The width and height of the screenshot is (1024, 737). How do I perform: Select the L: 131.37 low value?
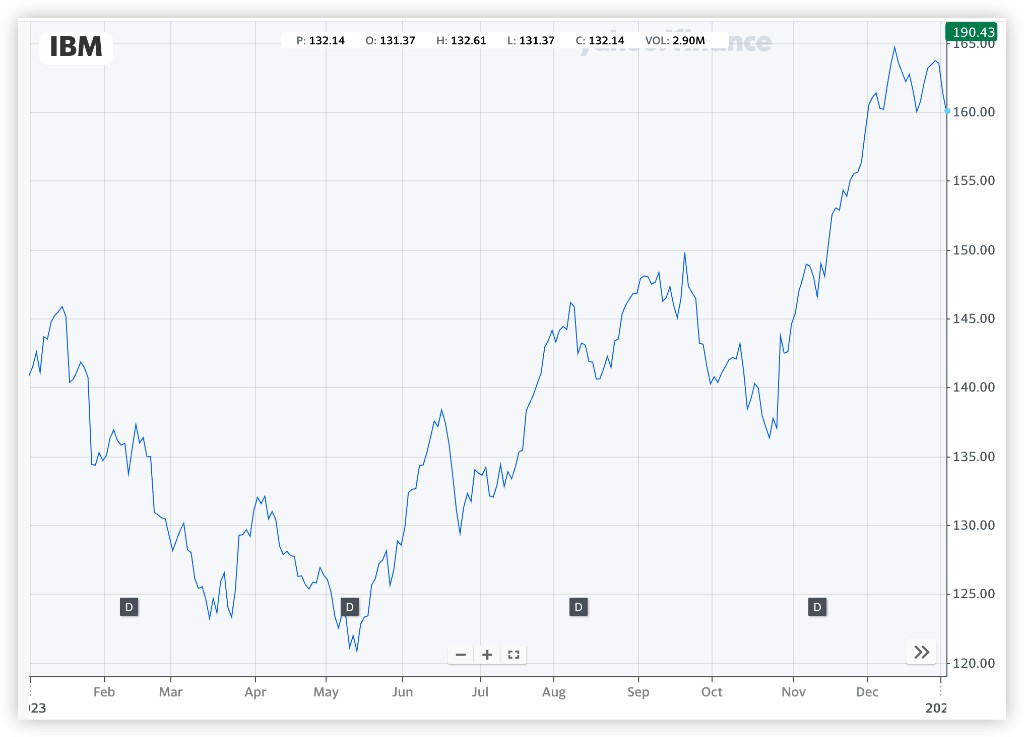[530, 40]
